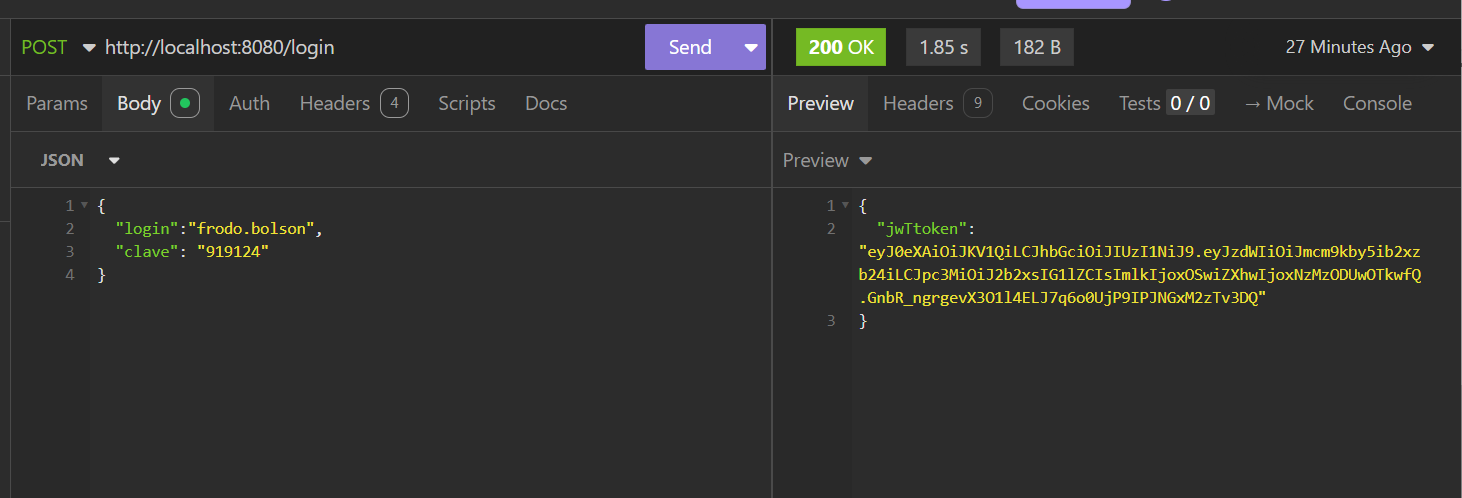Open the Send options arrow
The image size is (1462, 498).
click(751, 47)
